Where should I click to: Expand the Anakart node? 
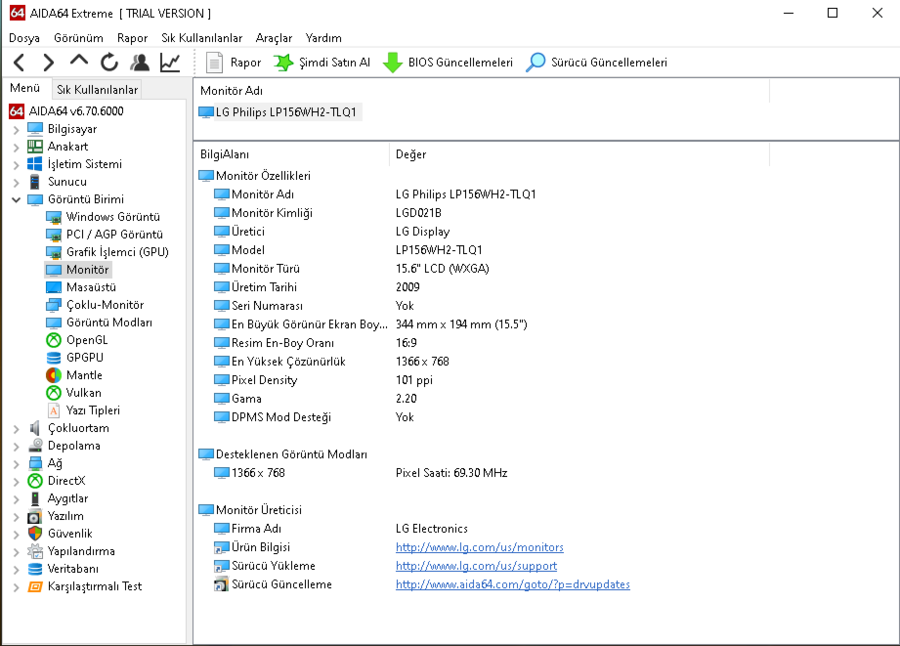(16, 147)
